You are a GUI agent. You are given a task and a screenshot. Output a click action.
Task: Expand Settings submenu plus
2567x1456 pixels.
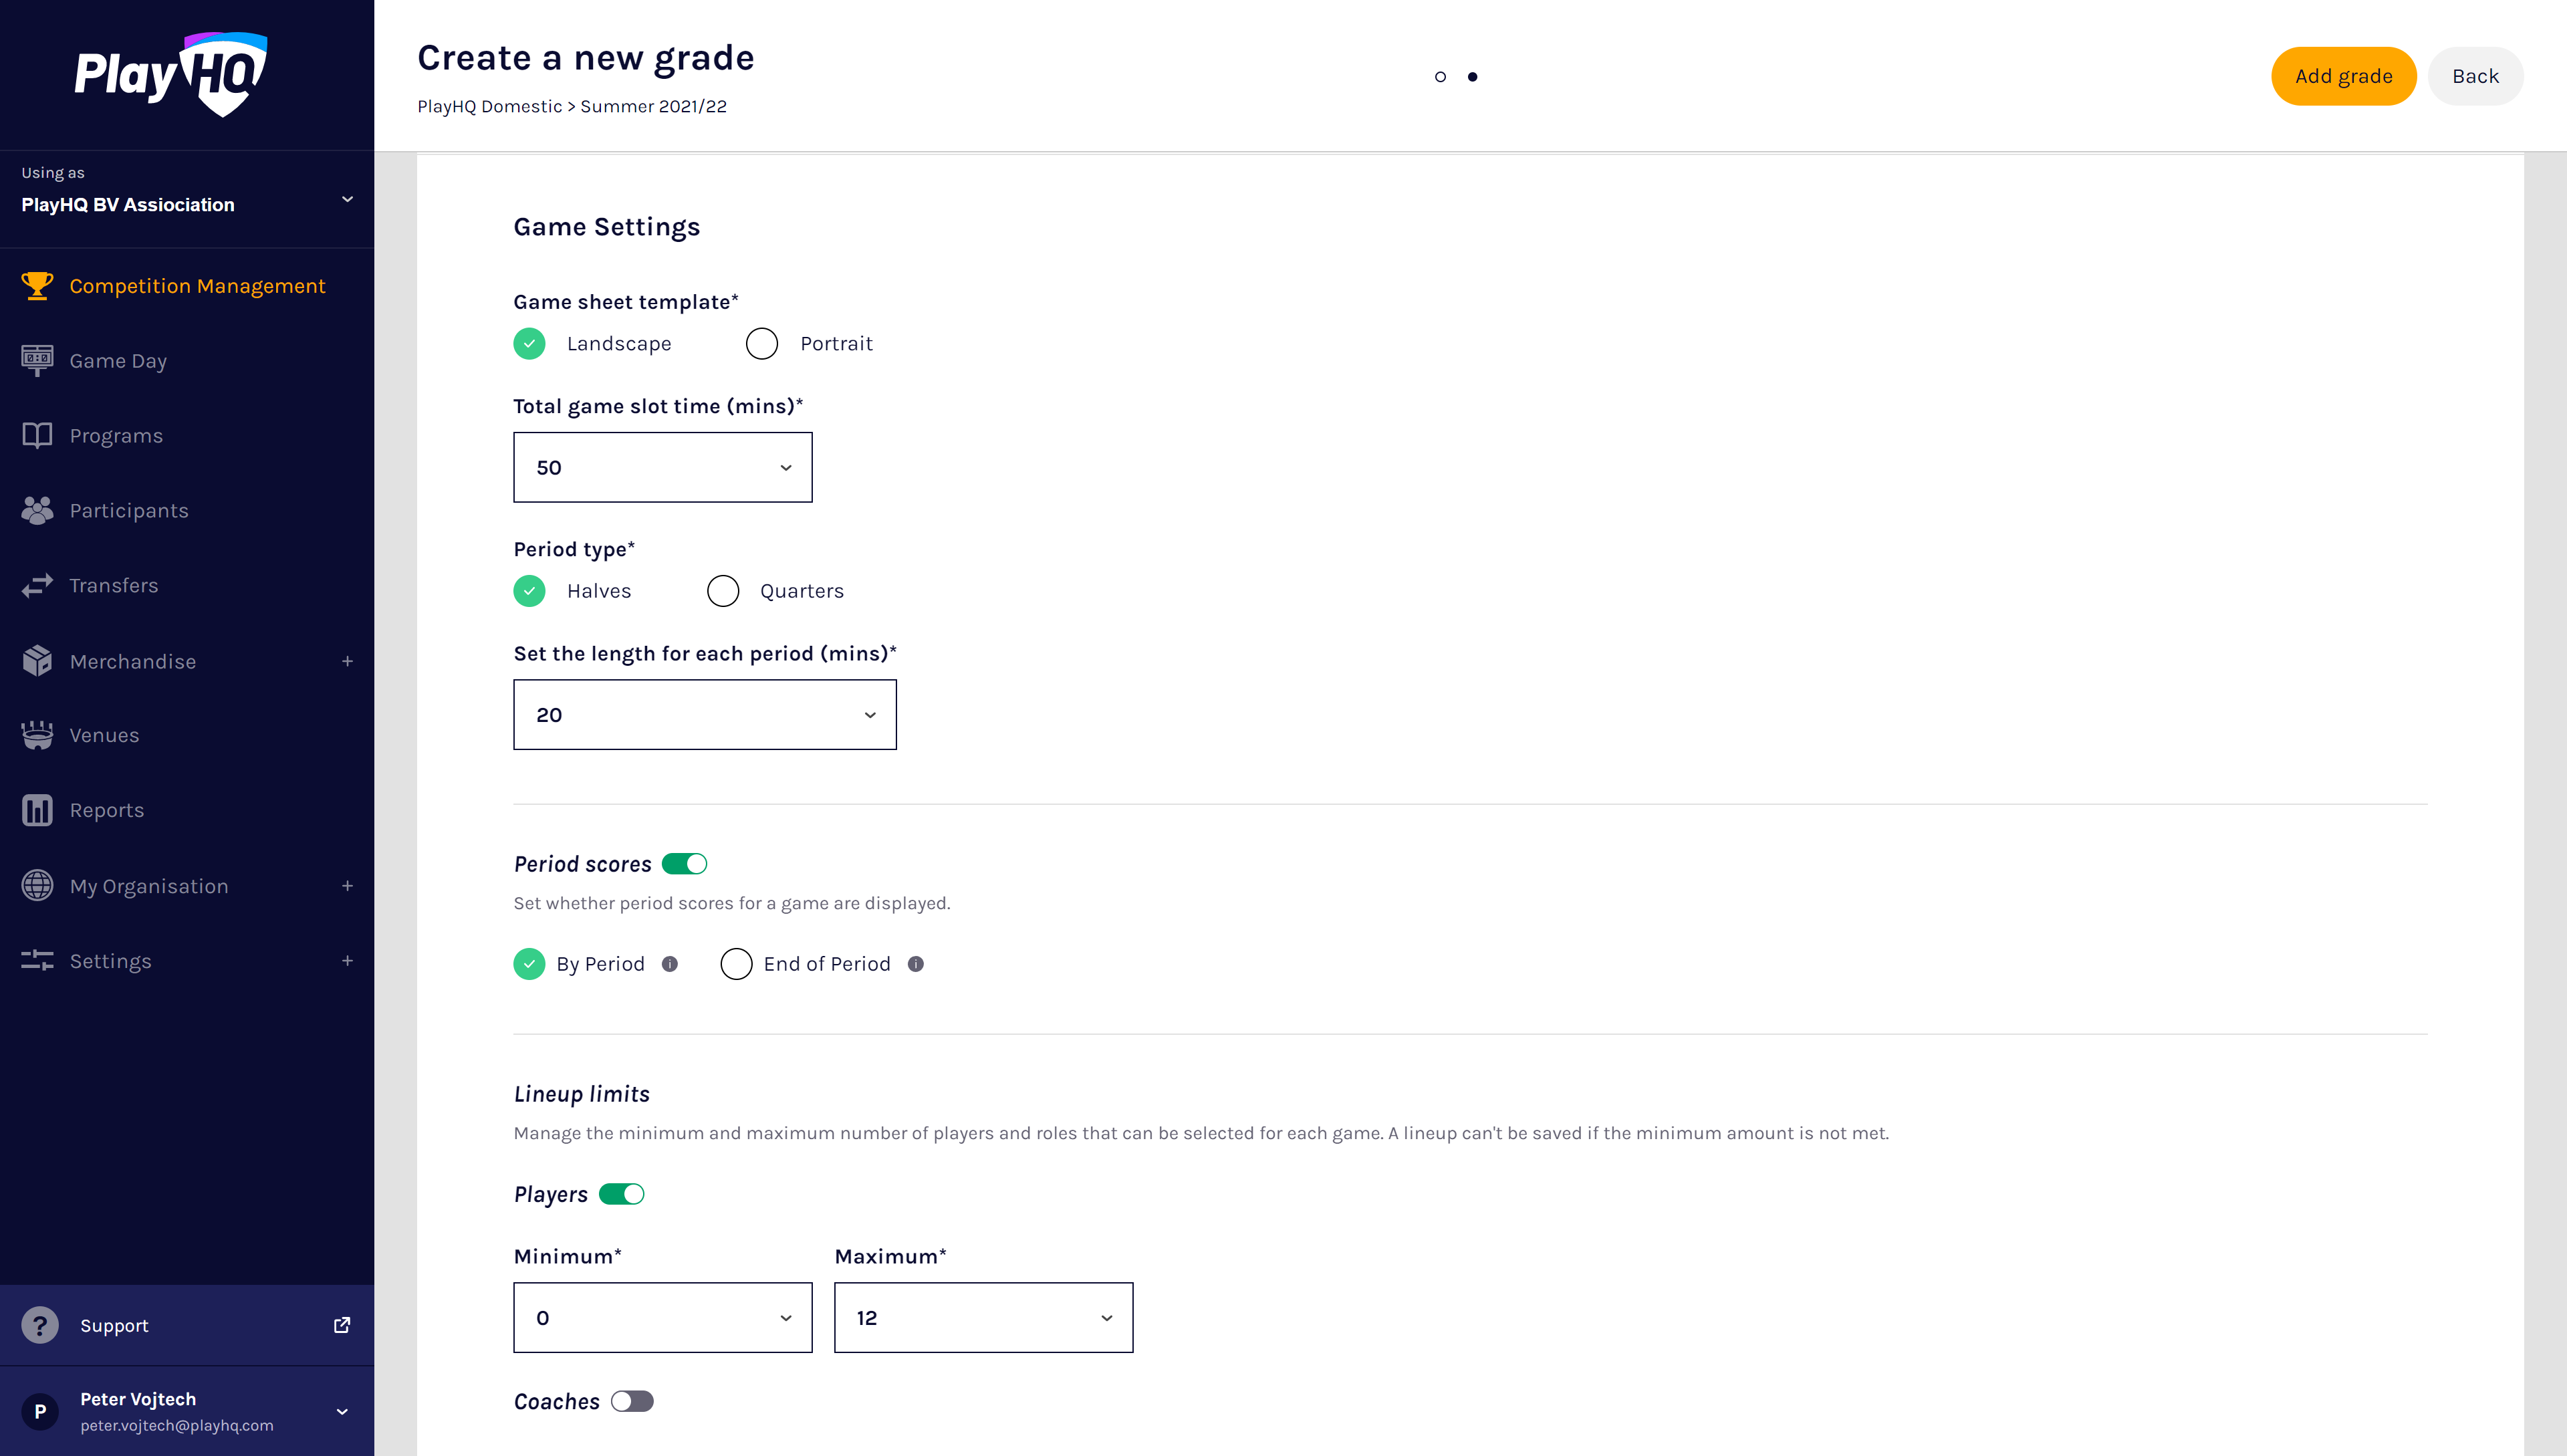click(347, 961)
